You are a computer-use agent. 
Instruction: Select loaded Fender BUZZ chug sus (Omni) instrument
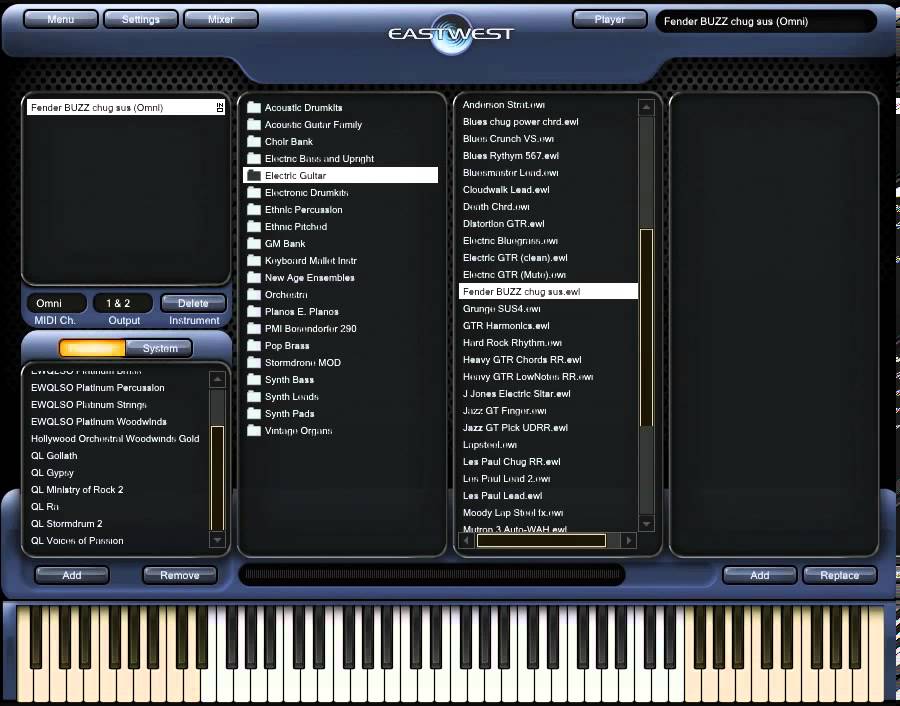click(126, 107)
